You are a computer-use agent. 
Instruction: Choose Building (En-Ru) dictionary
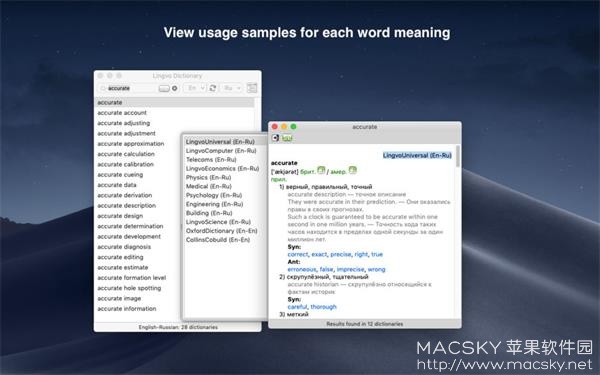209,213
